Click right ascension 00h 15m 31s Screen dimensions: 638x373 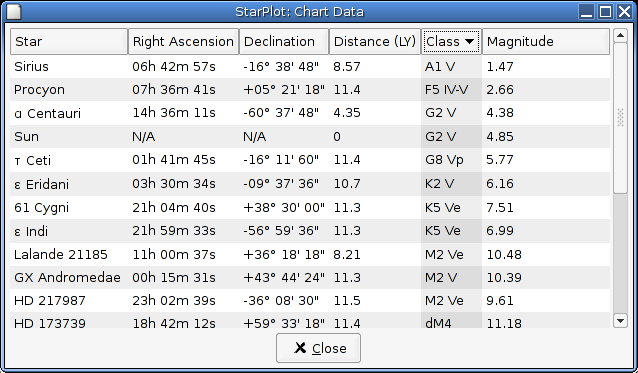point(174,277)
